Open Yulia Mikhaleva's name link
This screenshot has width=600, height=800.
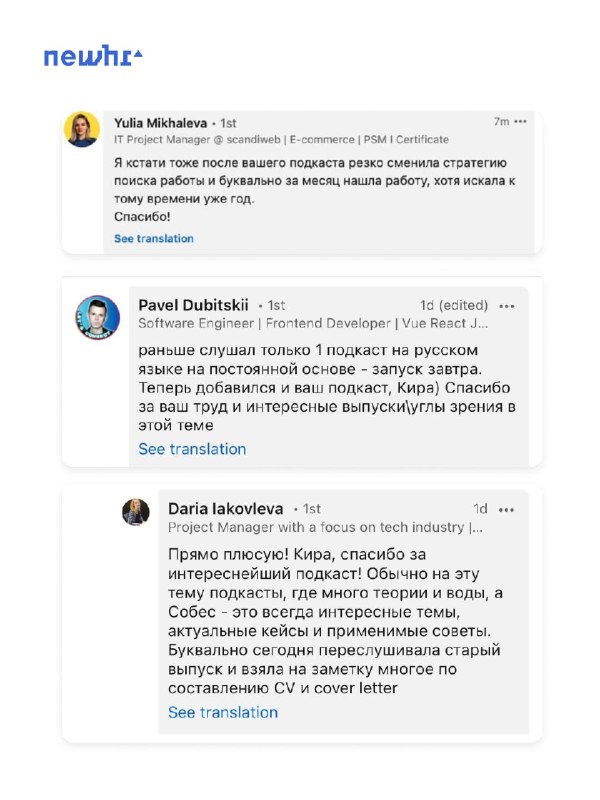click(160, 123)
